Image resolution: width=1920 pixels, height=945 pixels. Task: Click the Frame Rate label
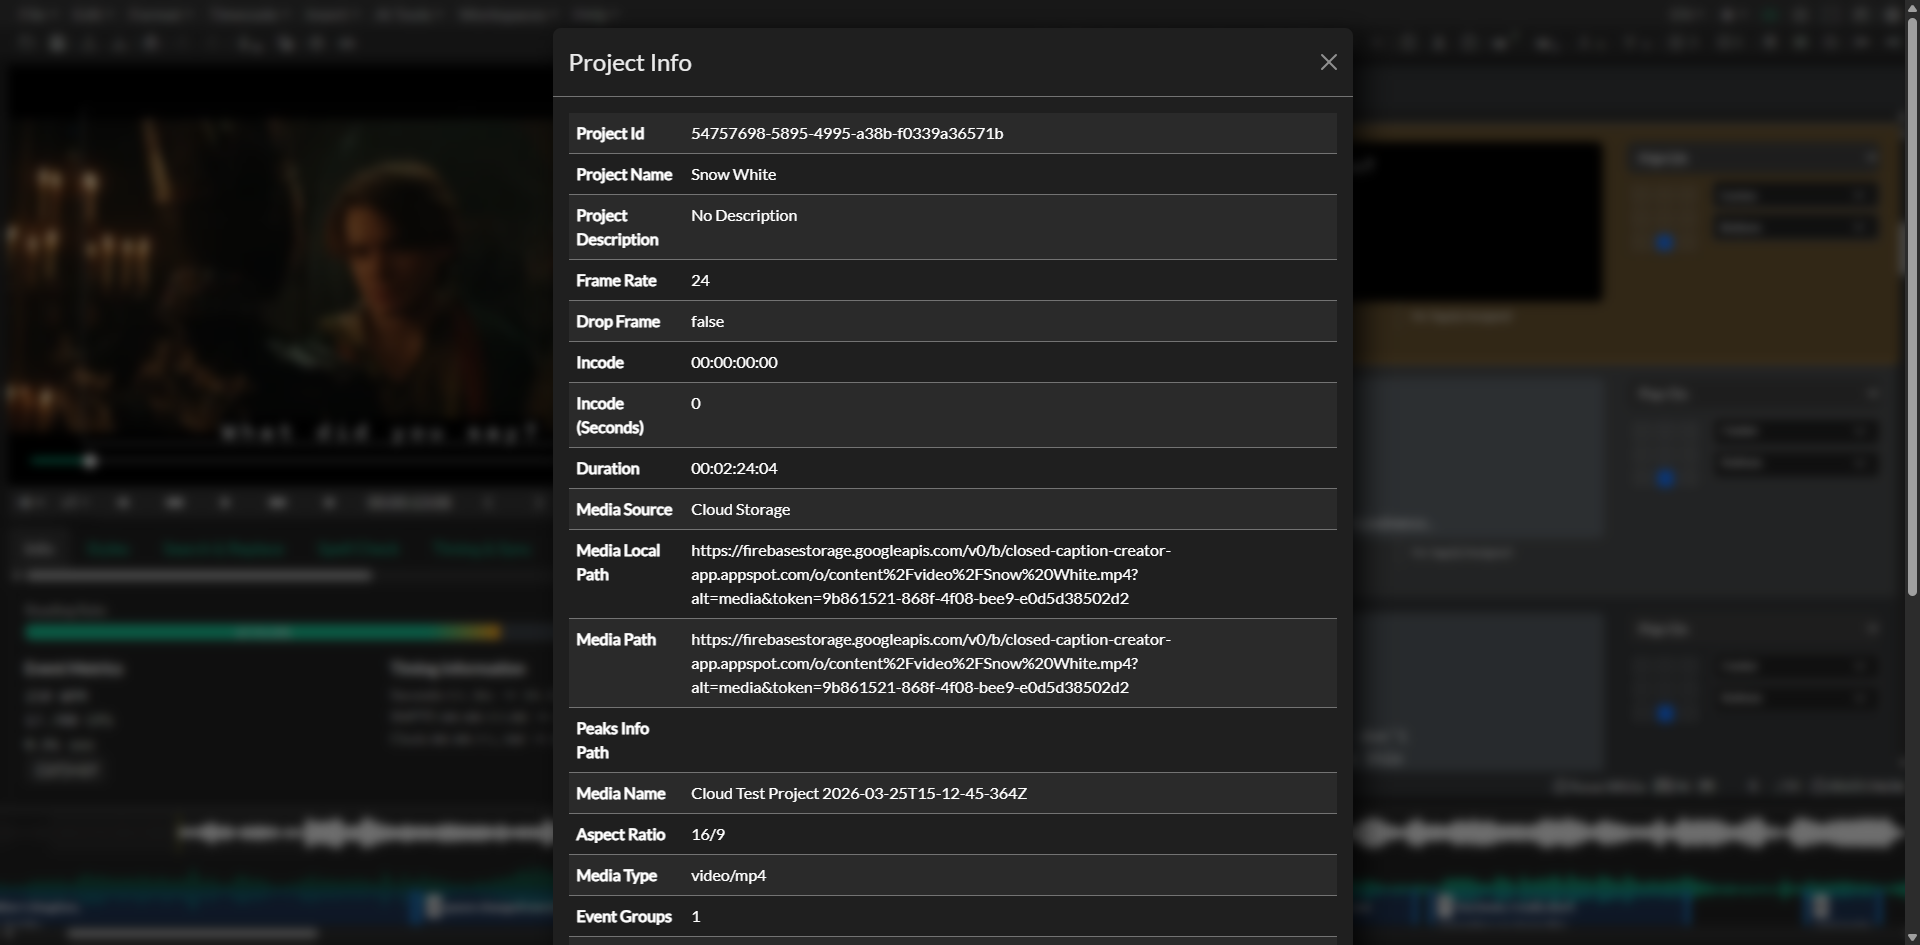(616, 280)
